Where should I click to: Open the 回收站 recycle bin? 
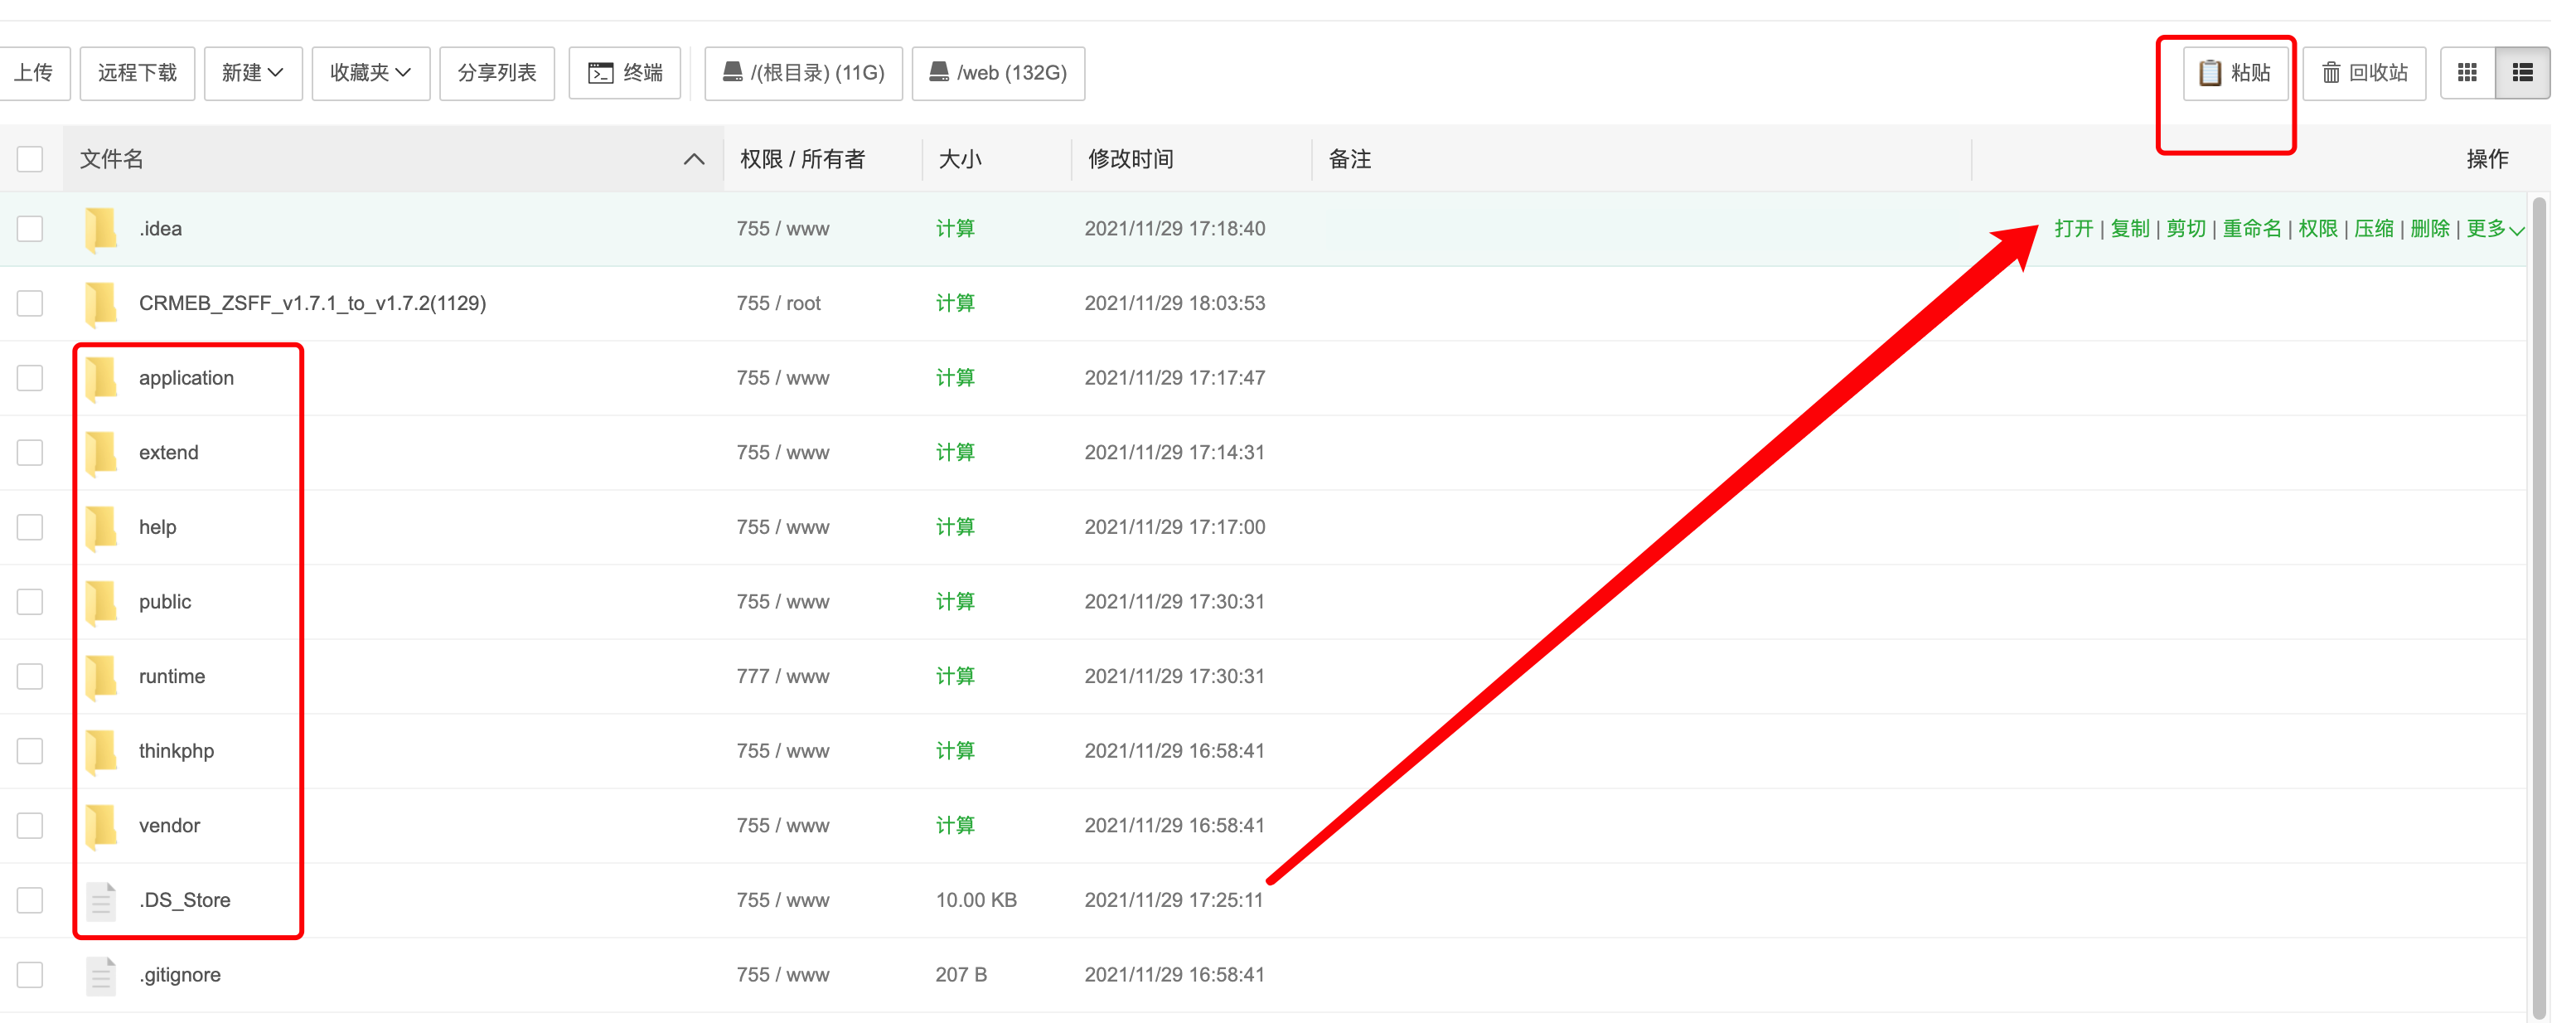coord(2364,73)
